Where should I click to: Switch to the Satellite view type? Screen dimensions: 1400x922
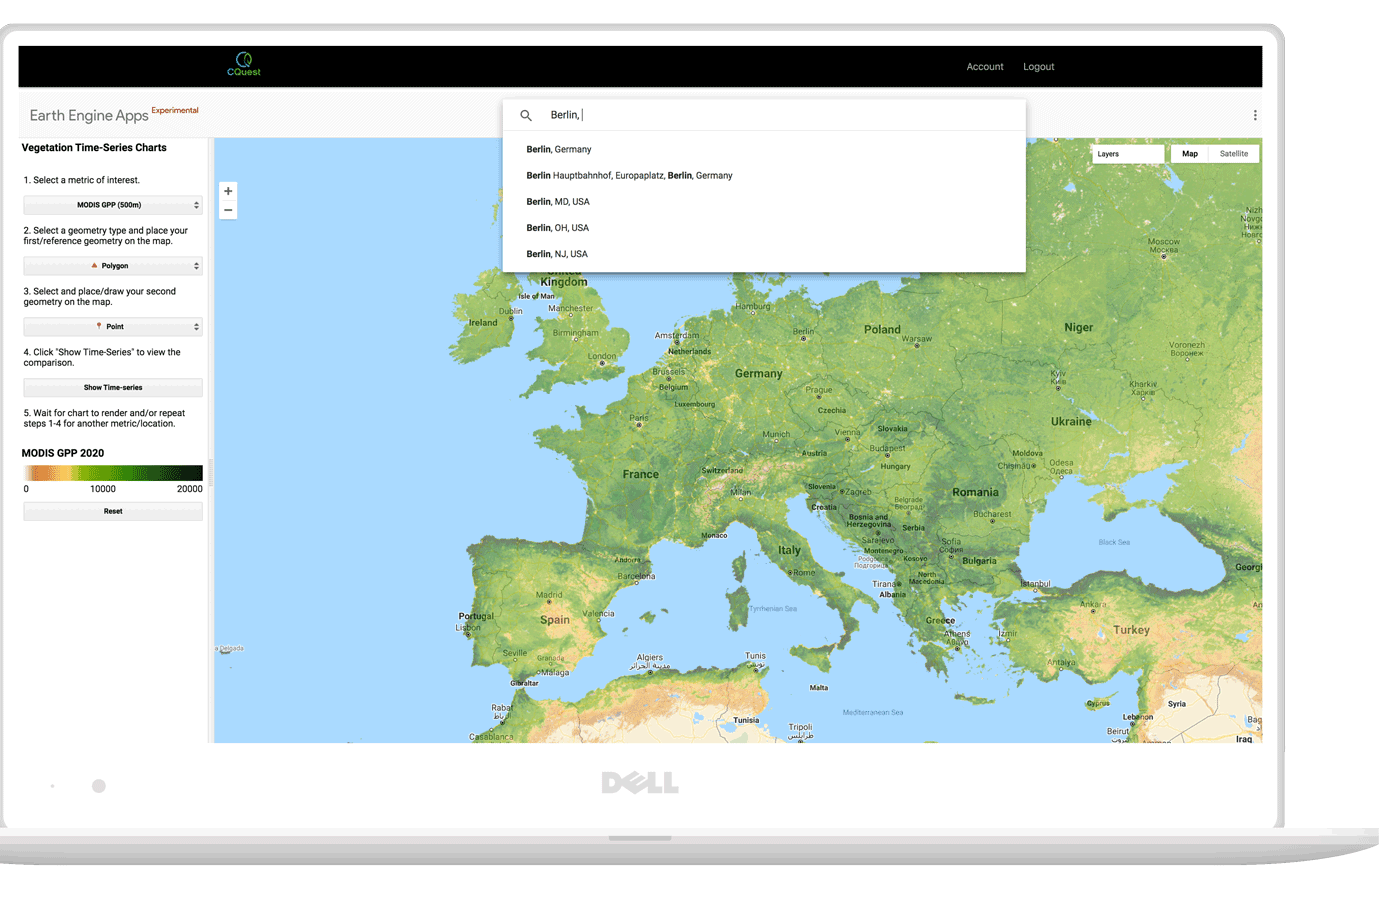pos(1234,154)
